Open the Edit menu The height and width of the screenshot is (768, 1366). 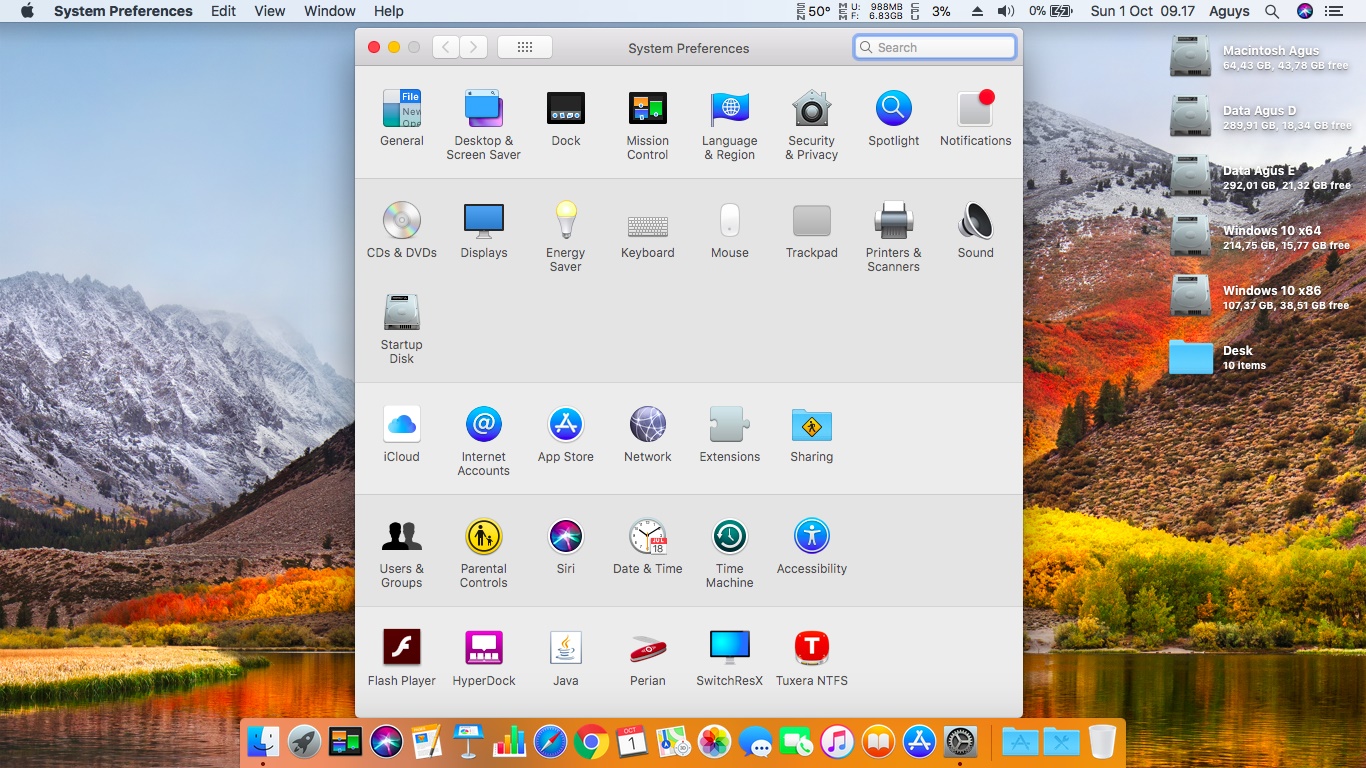pos(224,11)
